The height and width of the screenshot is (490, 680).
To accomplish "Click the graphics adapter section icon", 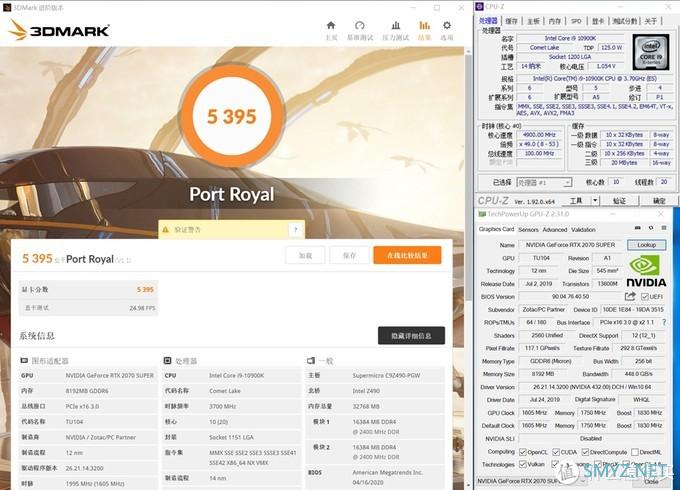I will (x=24, y=360).
